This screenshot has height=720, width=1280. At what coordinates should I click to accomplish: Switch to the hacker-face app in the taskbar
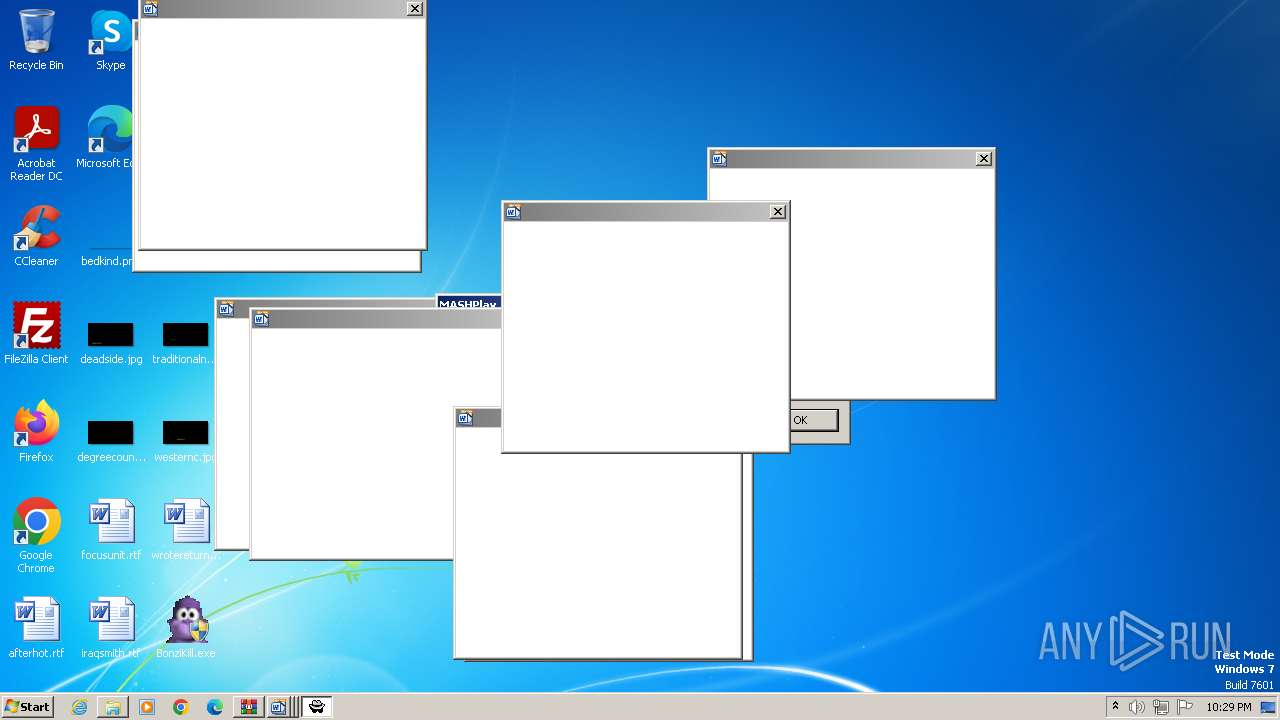(x=317, y=707)
